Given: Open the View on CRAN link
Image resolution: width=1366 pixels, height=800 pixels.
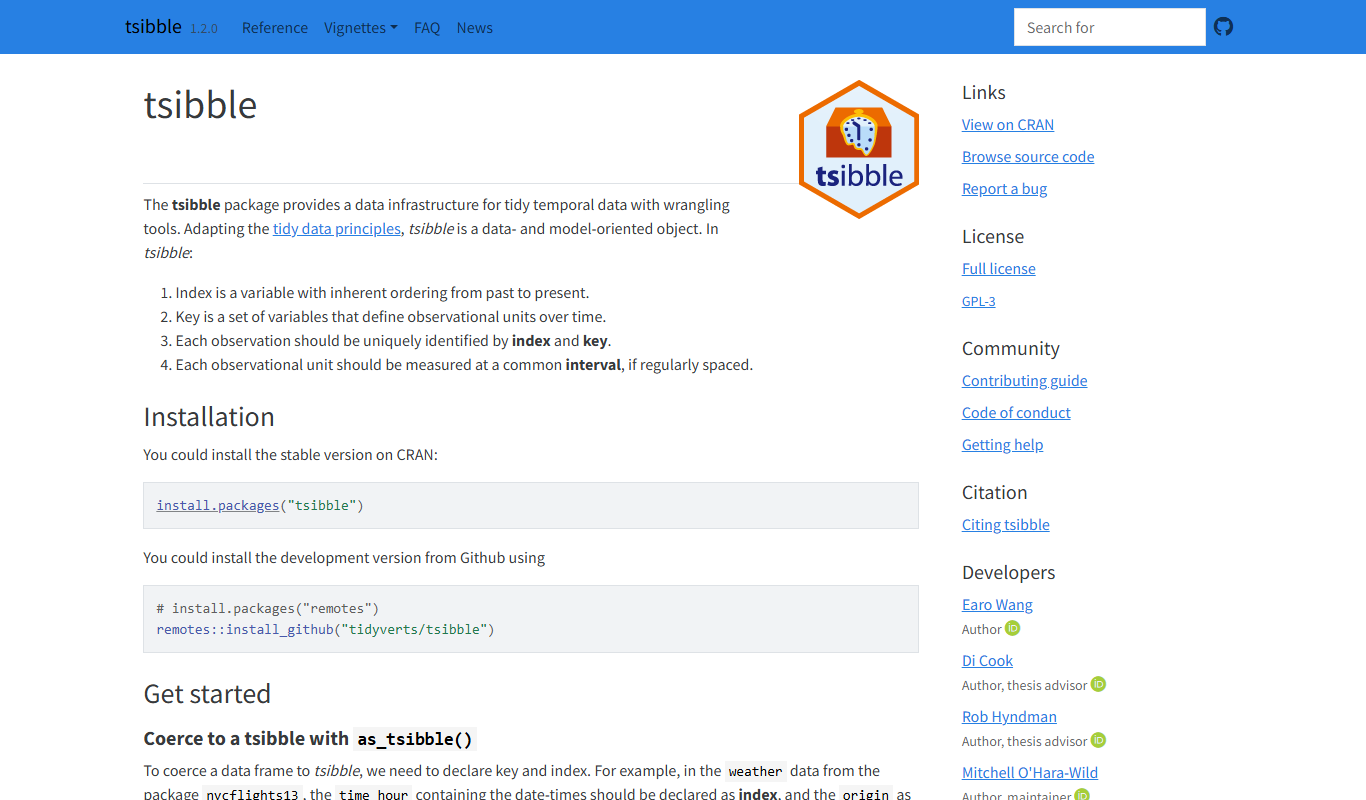Looking at the screenshot, I should click(x=1008, y=125).
